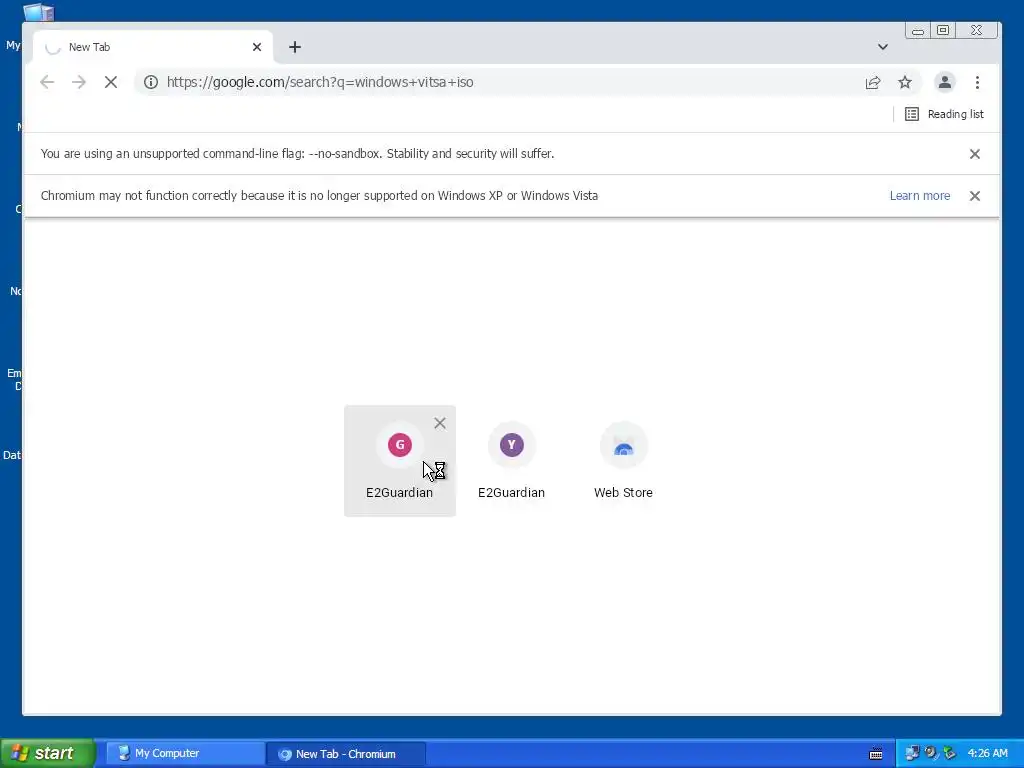This screenshot has width=1024, height=768.
Task: Share this page icon in address bar
Action: coord(873,82)
